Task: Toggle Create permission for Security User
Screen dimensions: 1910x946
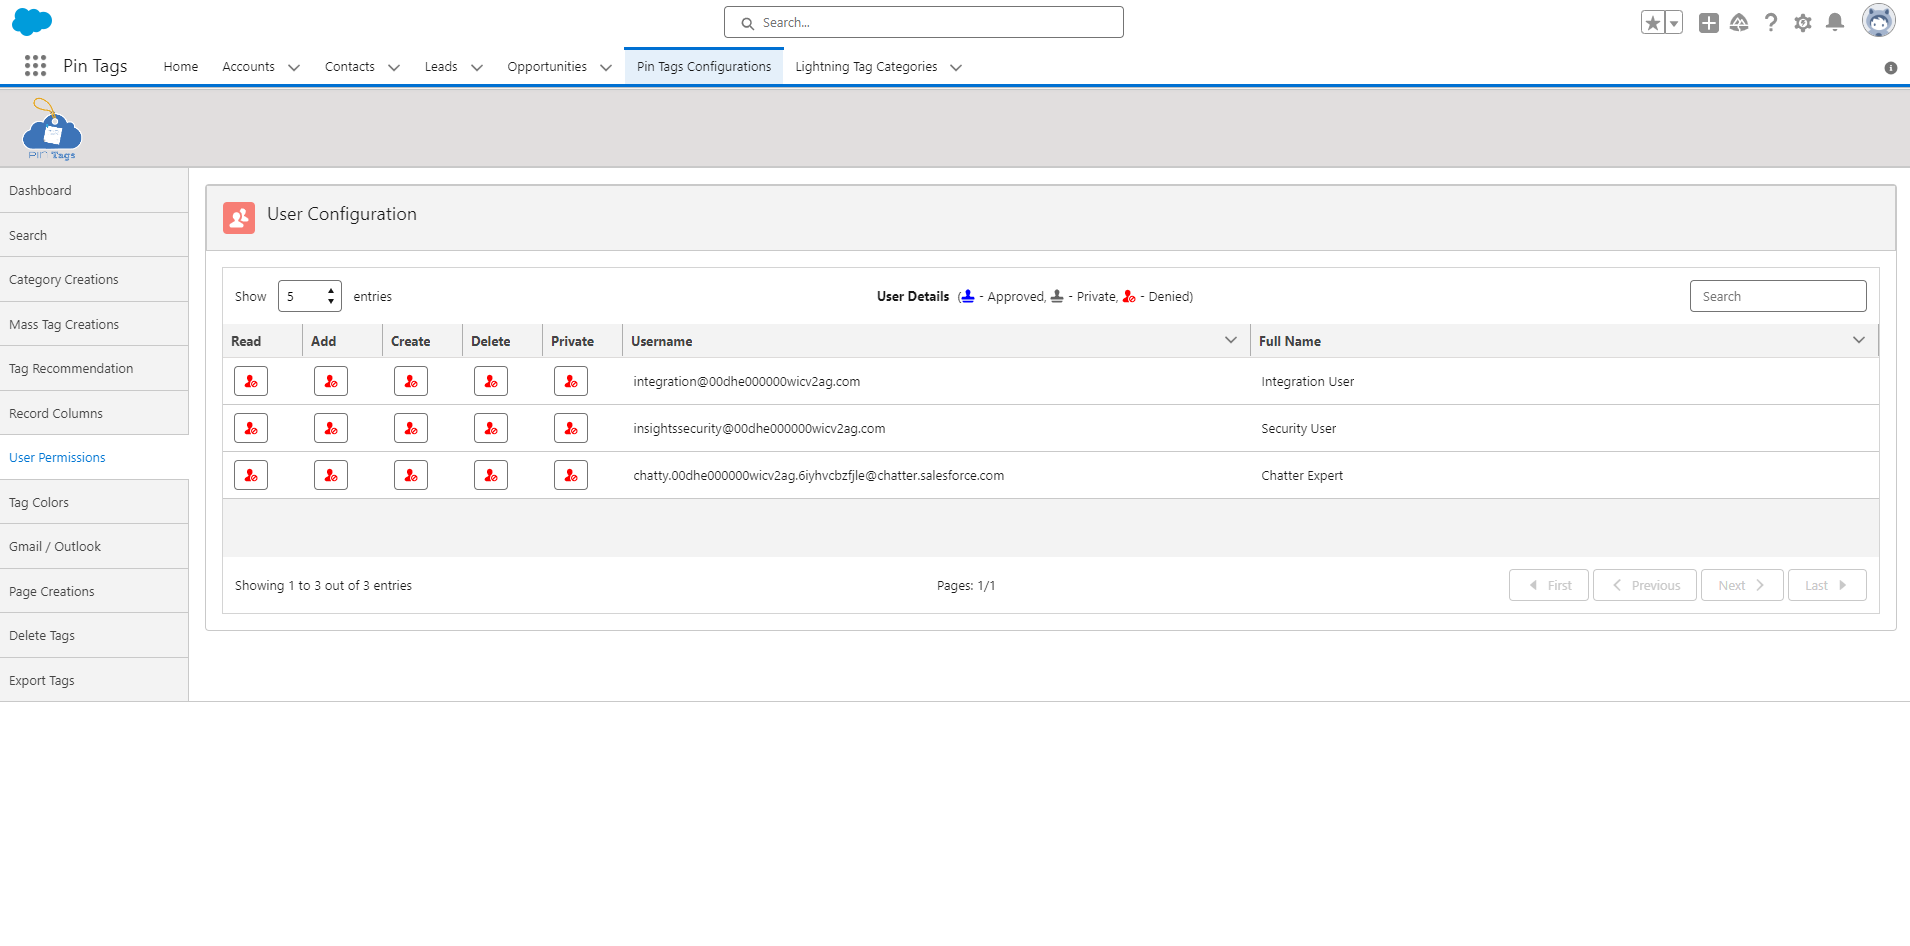Action: pos(411,428)
